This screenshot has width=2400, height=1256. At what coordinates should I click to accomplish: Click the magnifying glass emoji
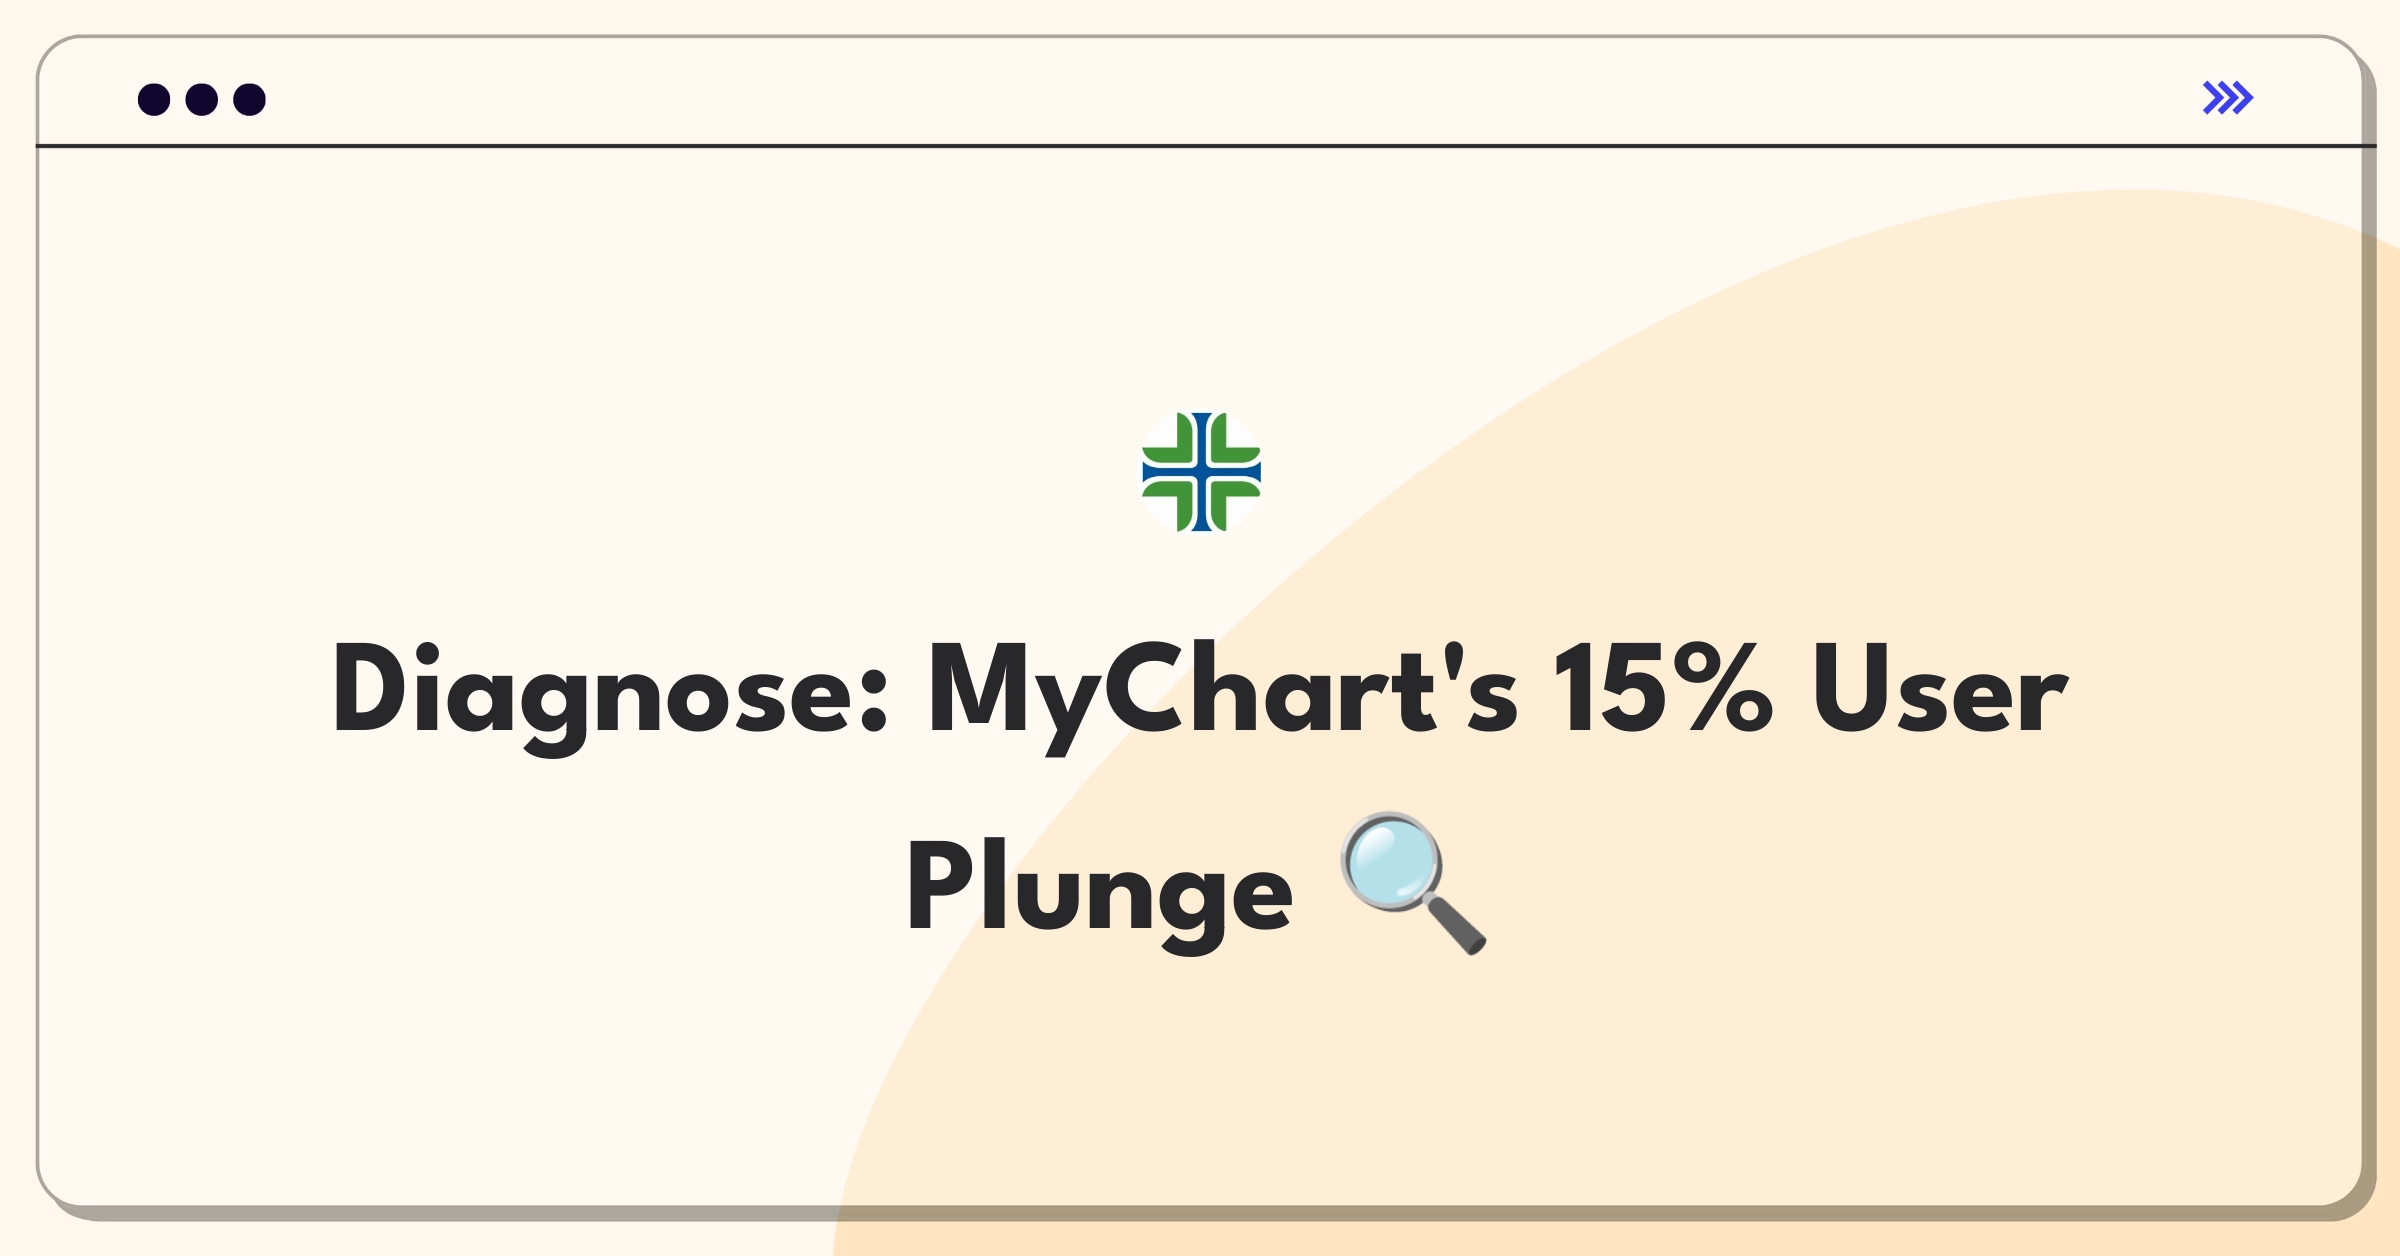[x=1414, y=884]
